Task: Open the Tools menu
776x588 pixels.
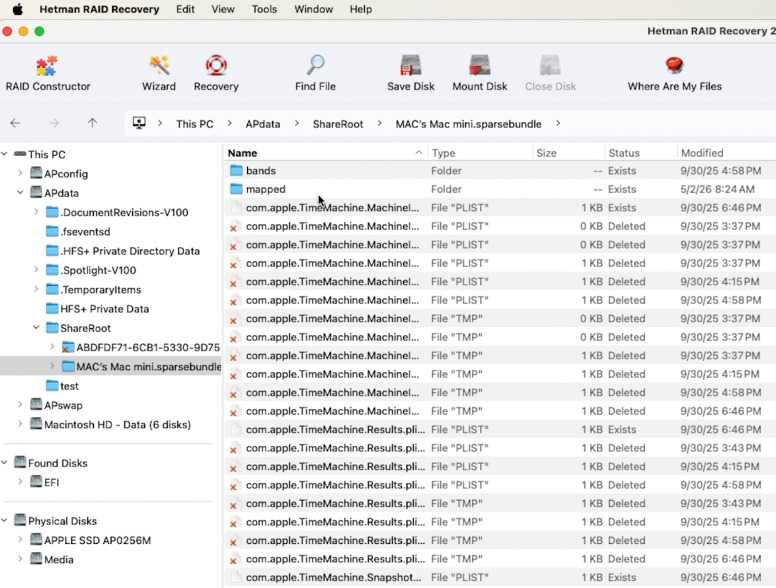Action: coord(264,9)
